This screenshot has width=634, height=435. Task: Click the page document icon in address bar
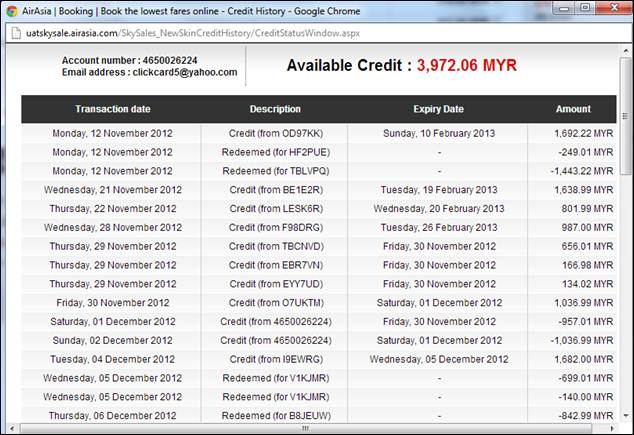click(16, 33)
